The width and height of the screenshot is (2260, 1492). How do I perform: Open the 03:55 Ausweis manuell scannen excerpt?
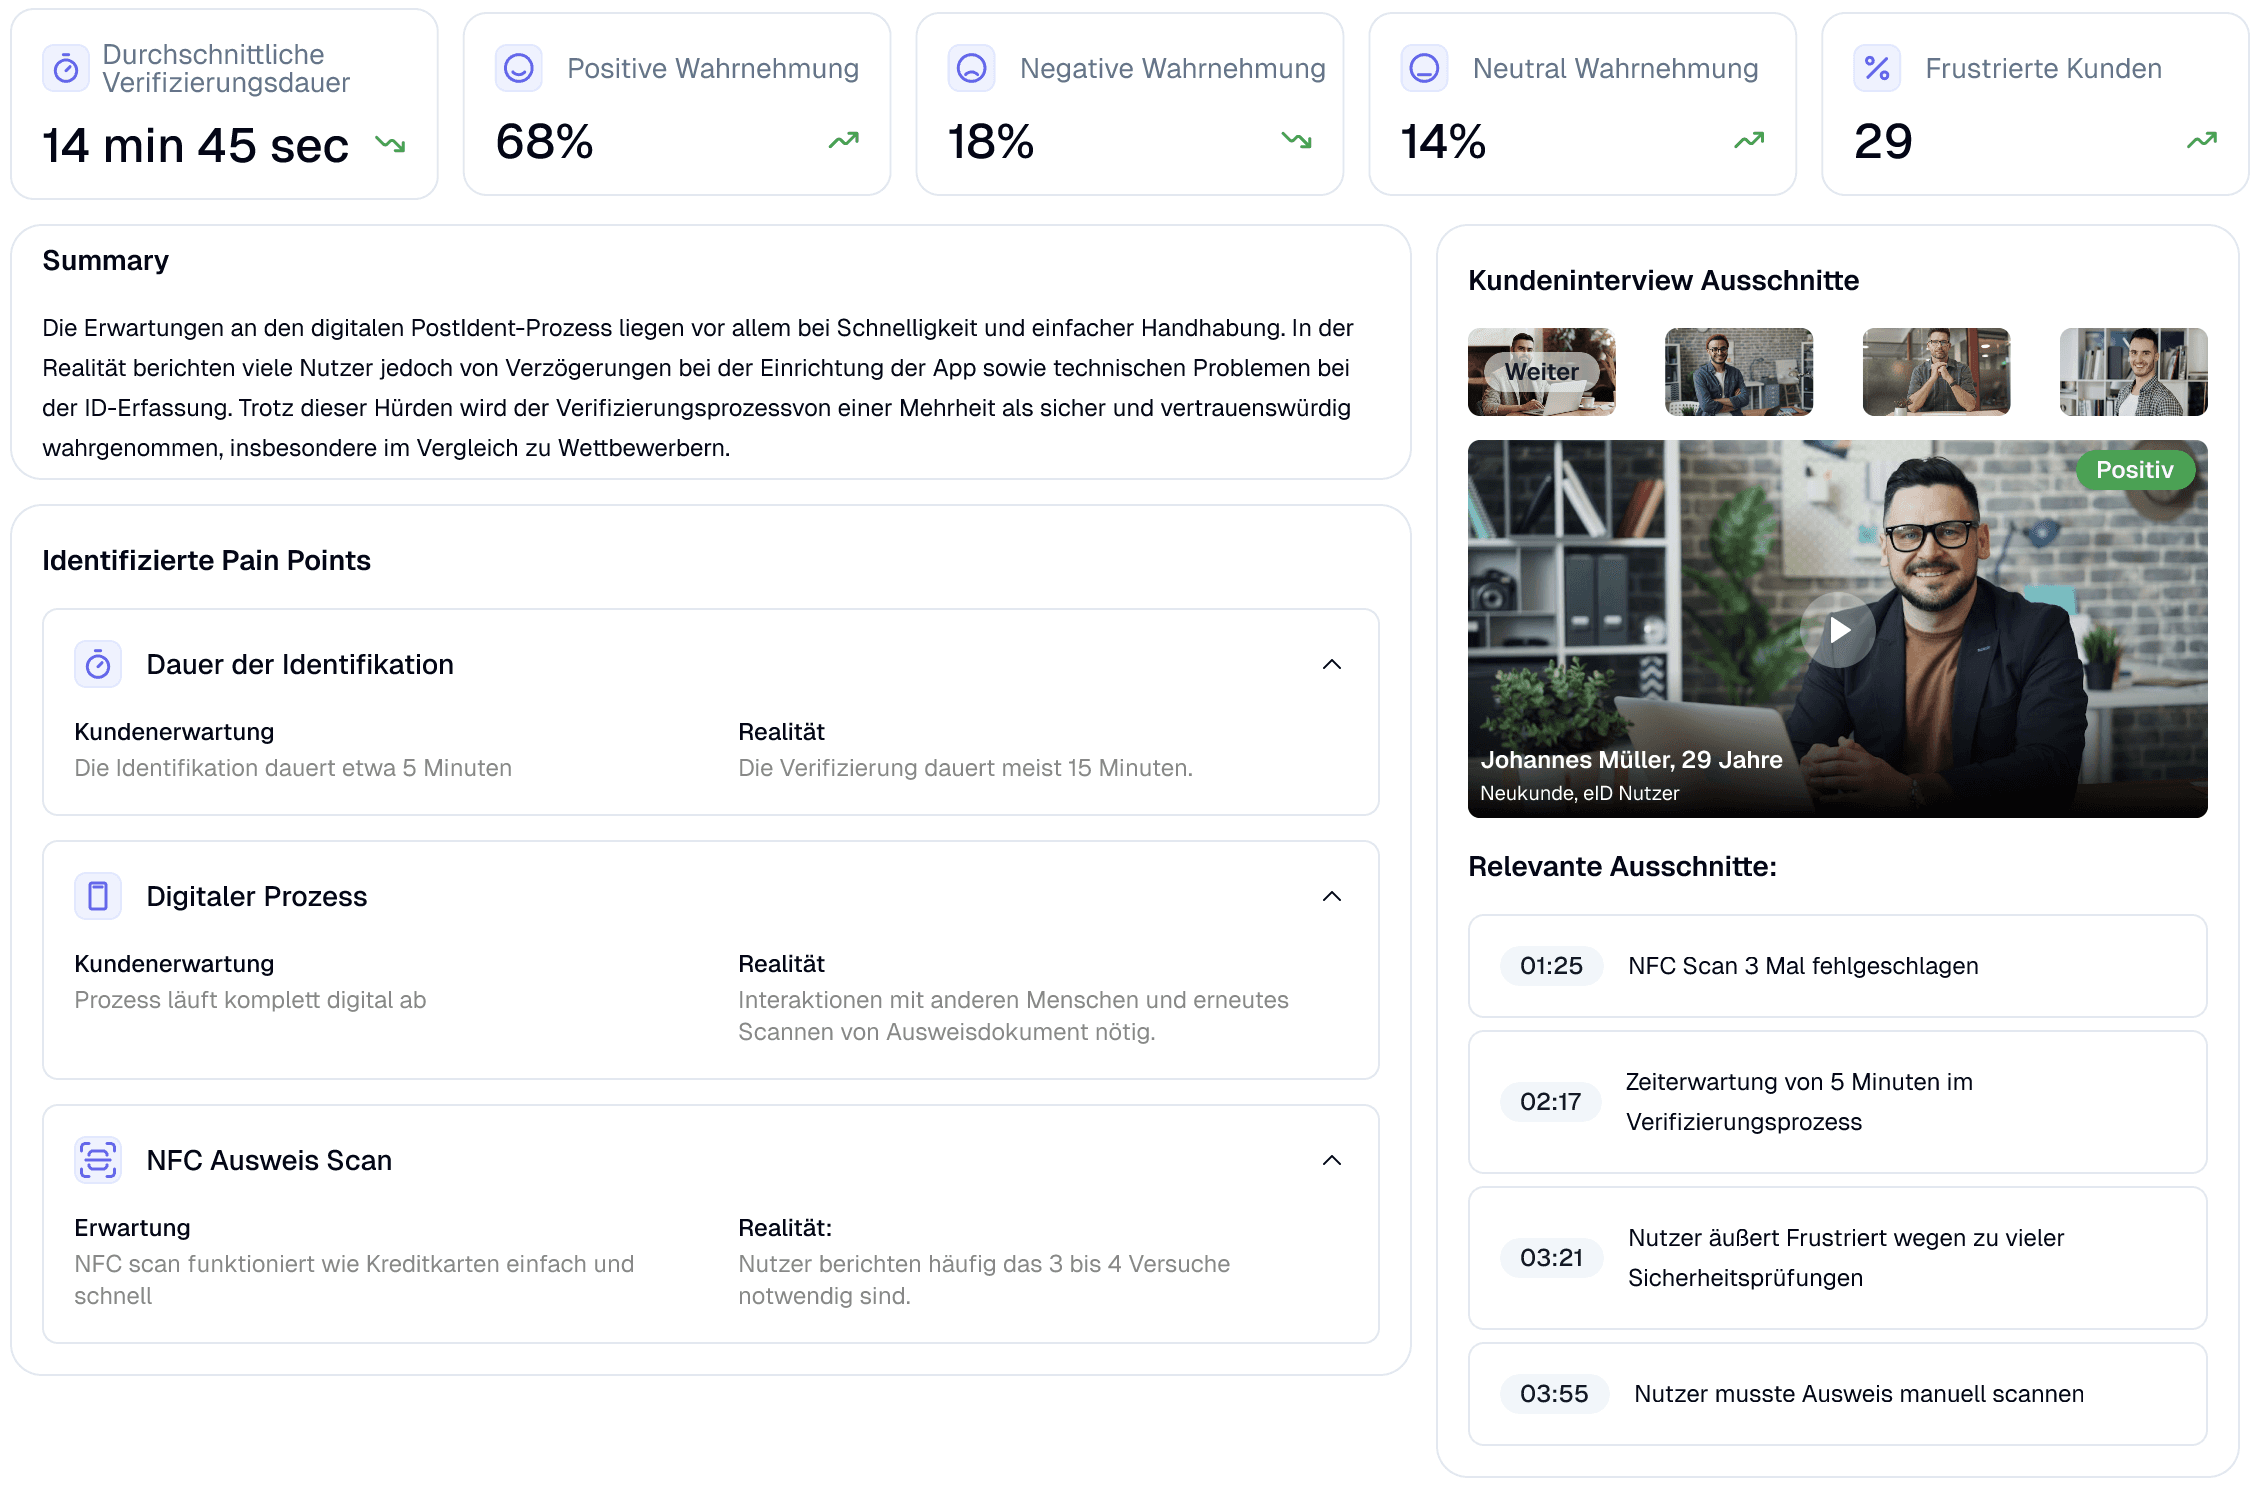point(1554,1394)
